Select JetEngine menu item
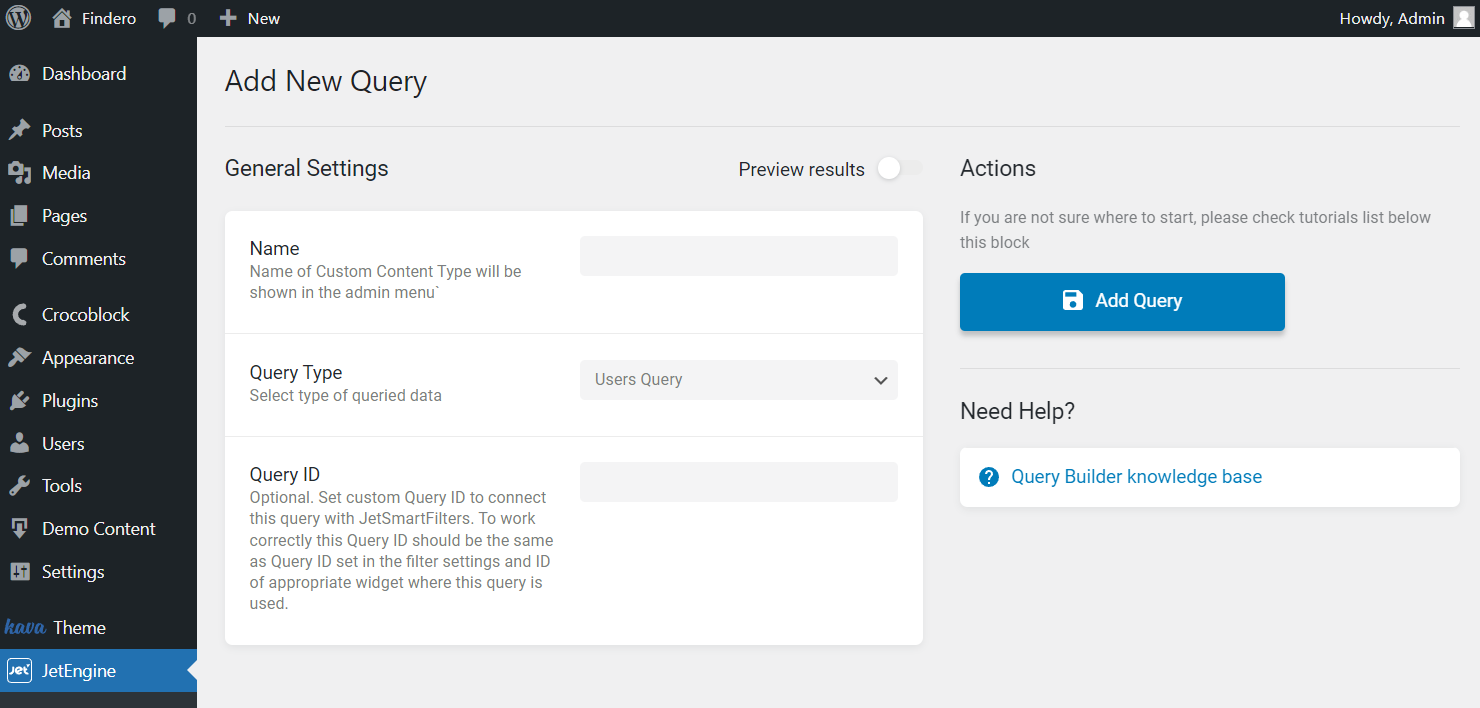 pos(98,671)
